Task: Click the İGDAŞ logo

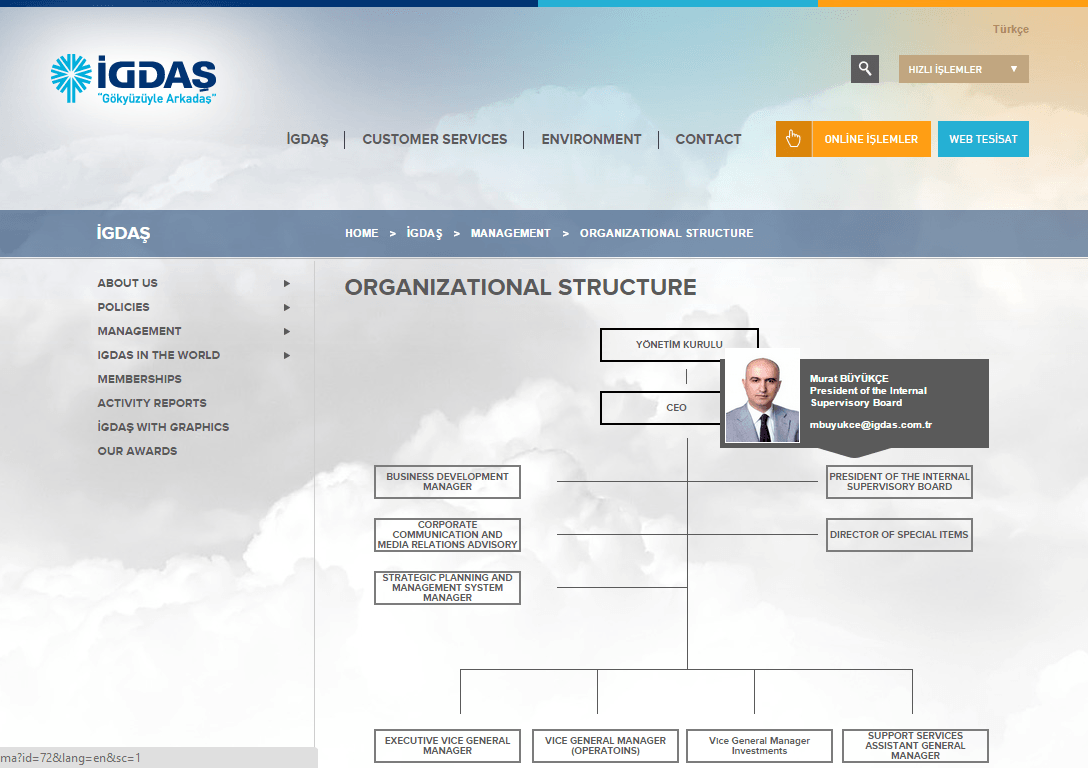Action: coord(133,79)
